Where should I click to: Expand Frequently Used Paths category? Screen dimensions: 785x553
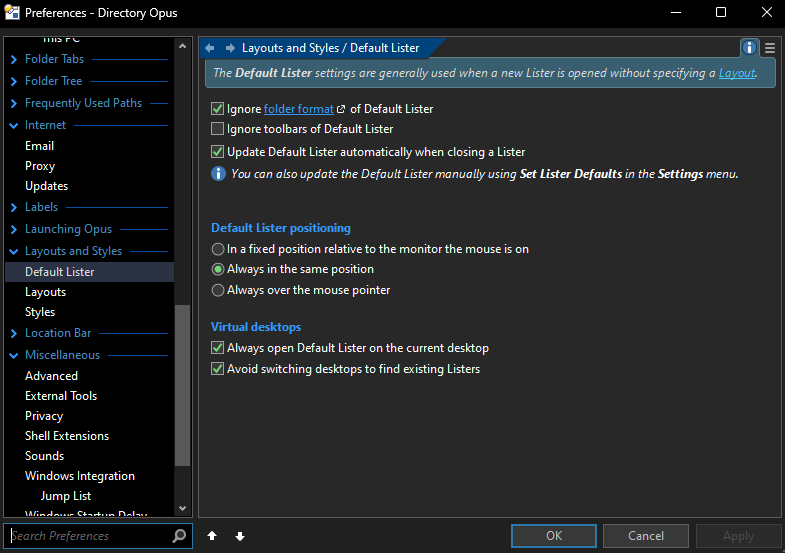(14, 103)
